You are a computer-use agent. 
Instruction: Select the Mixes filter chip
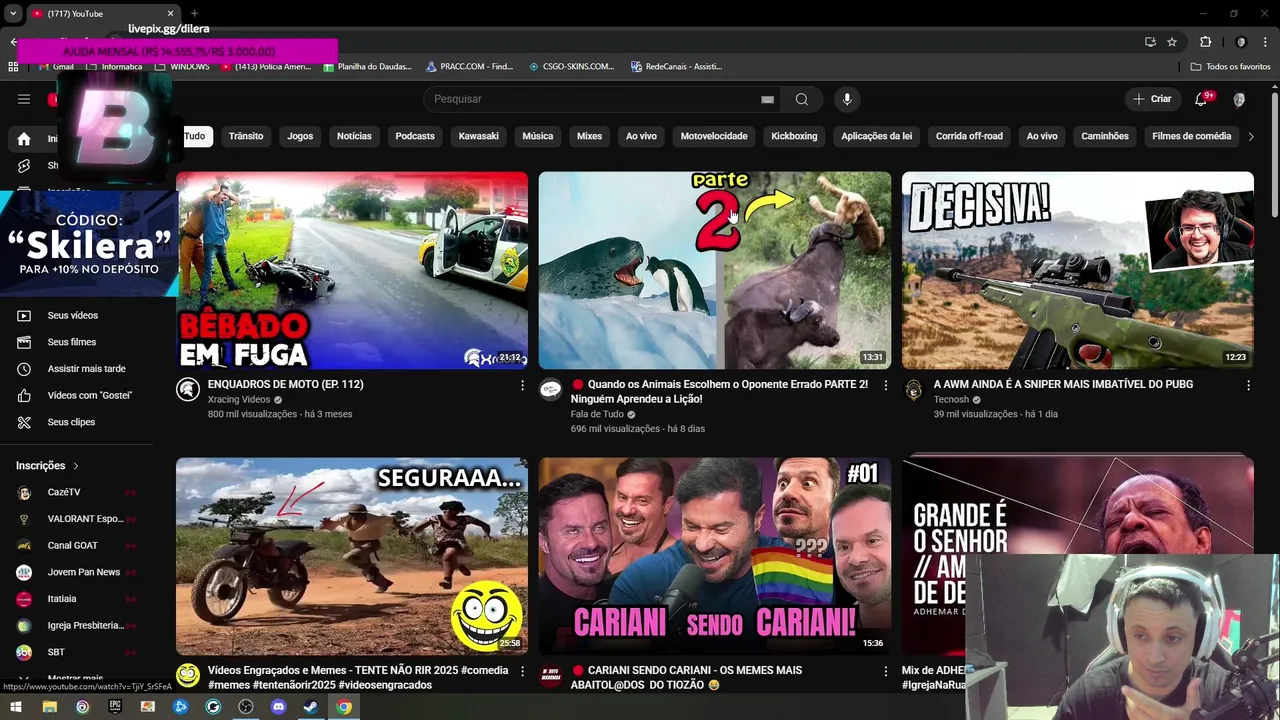tap(590, 136)
